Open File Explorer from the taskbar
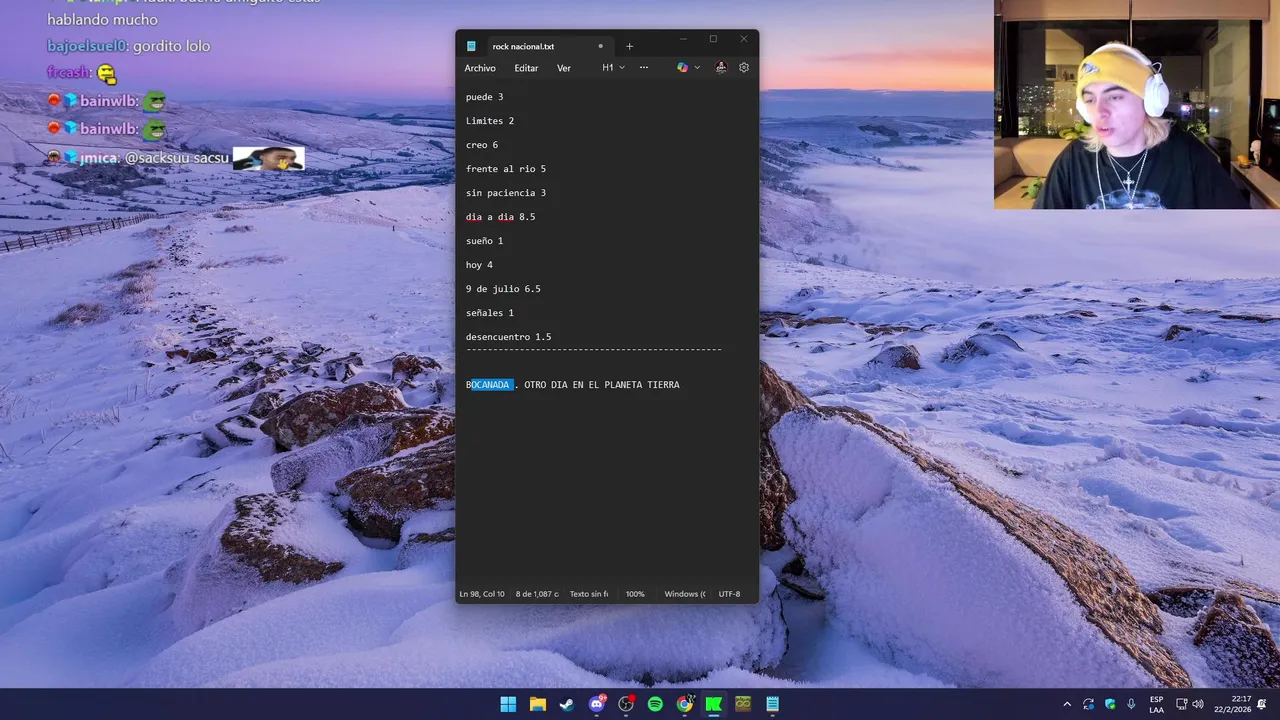Image resolution: width=1280 pixels, height=720 pixels. [x=537, y=704]
